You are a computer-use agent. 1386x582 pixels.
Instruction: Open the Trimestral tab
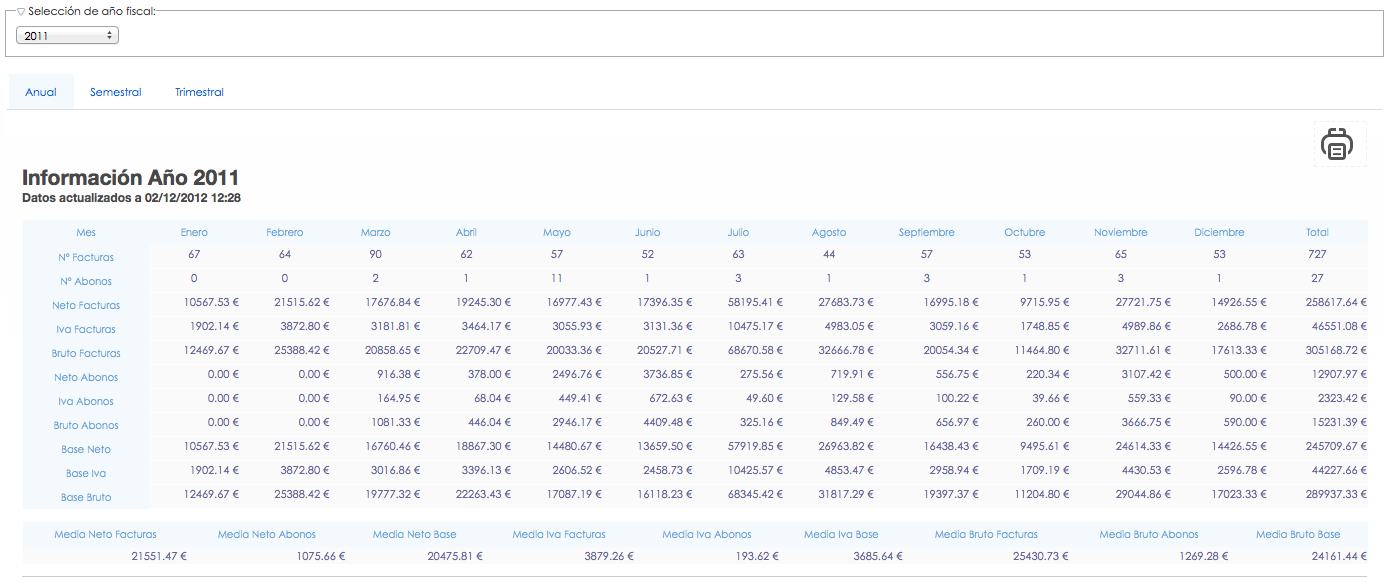tap(199, 92)
